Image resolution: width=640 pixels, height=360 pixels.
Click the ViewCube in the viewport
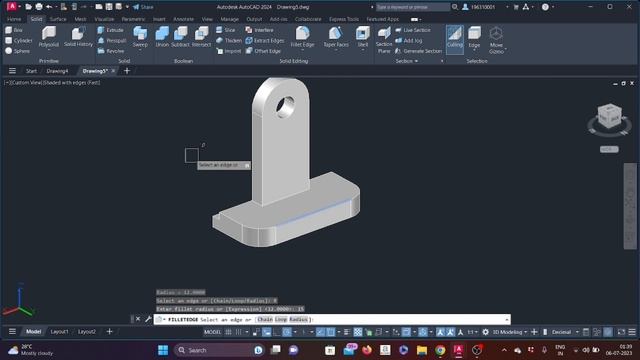coord(609,117)
